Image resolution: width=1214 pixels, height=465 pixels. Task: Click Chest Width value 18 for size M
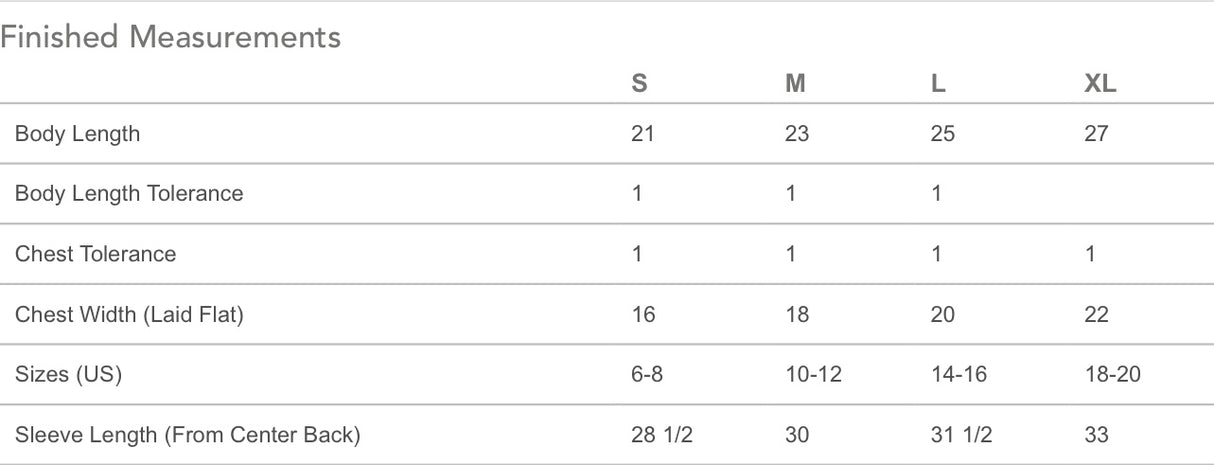(x=797, y=315)
